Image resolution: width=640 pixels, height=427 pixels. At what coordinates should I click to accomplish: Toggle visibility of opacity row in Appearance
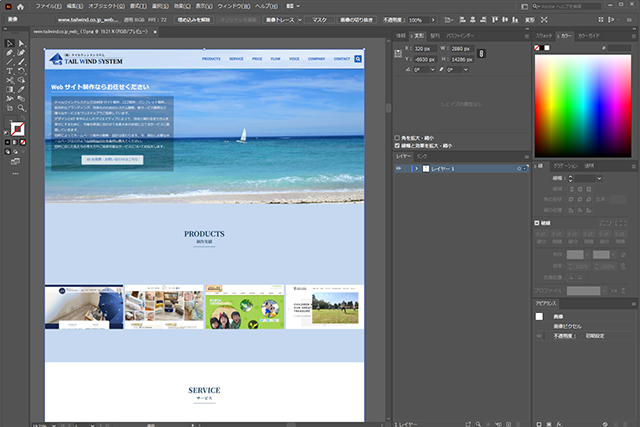click(x=539, y=336)
